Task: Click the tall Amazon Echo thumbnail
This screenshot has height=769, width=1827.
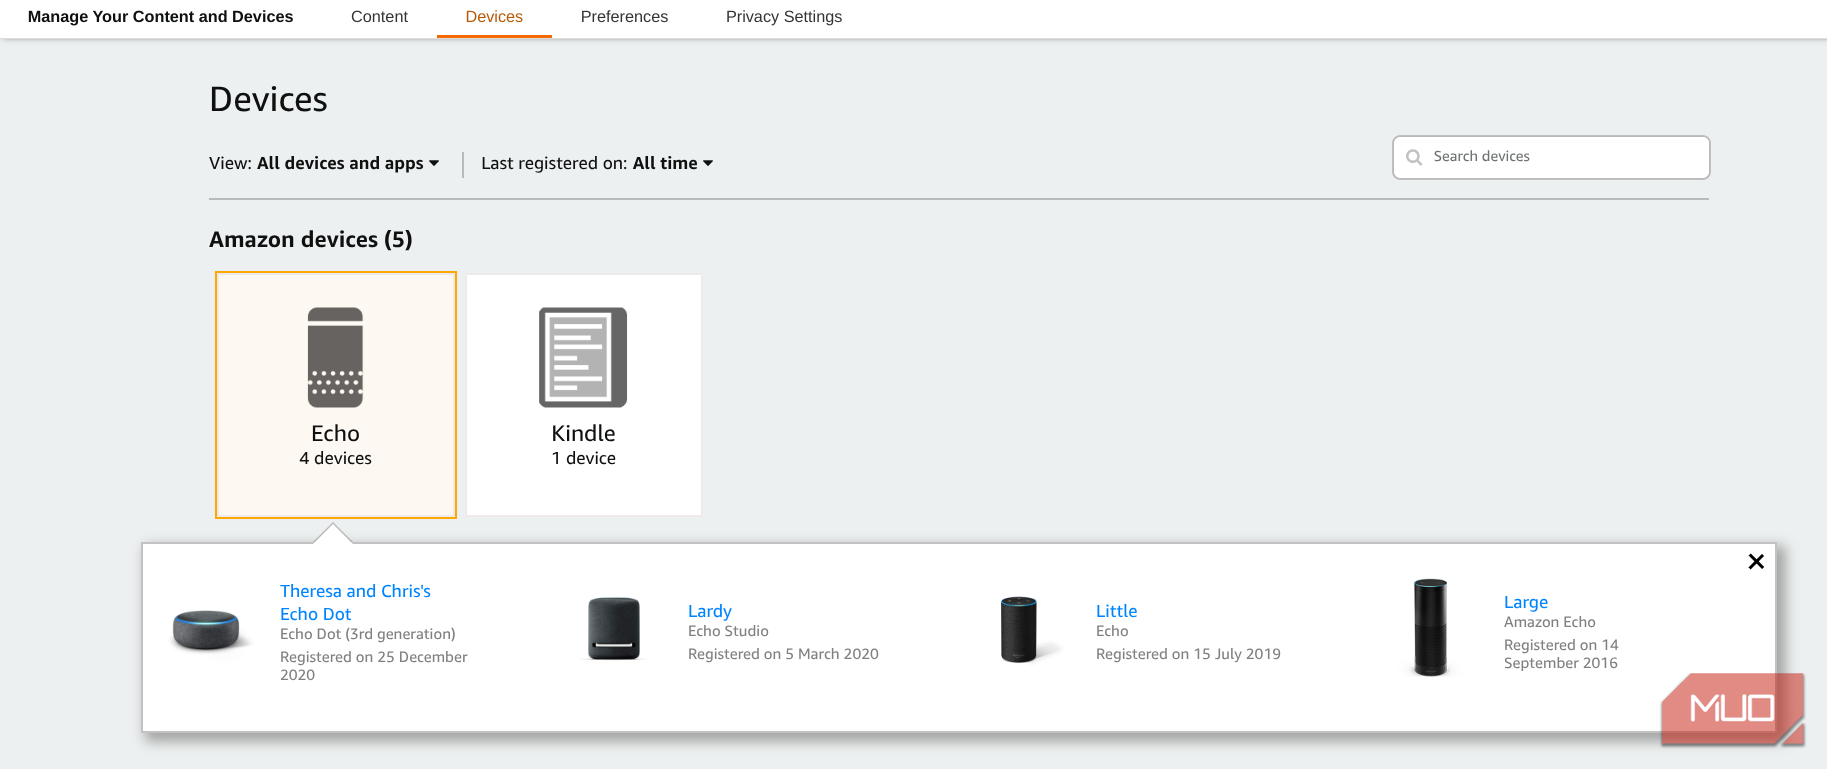Action: tap(1430, 627)
